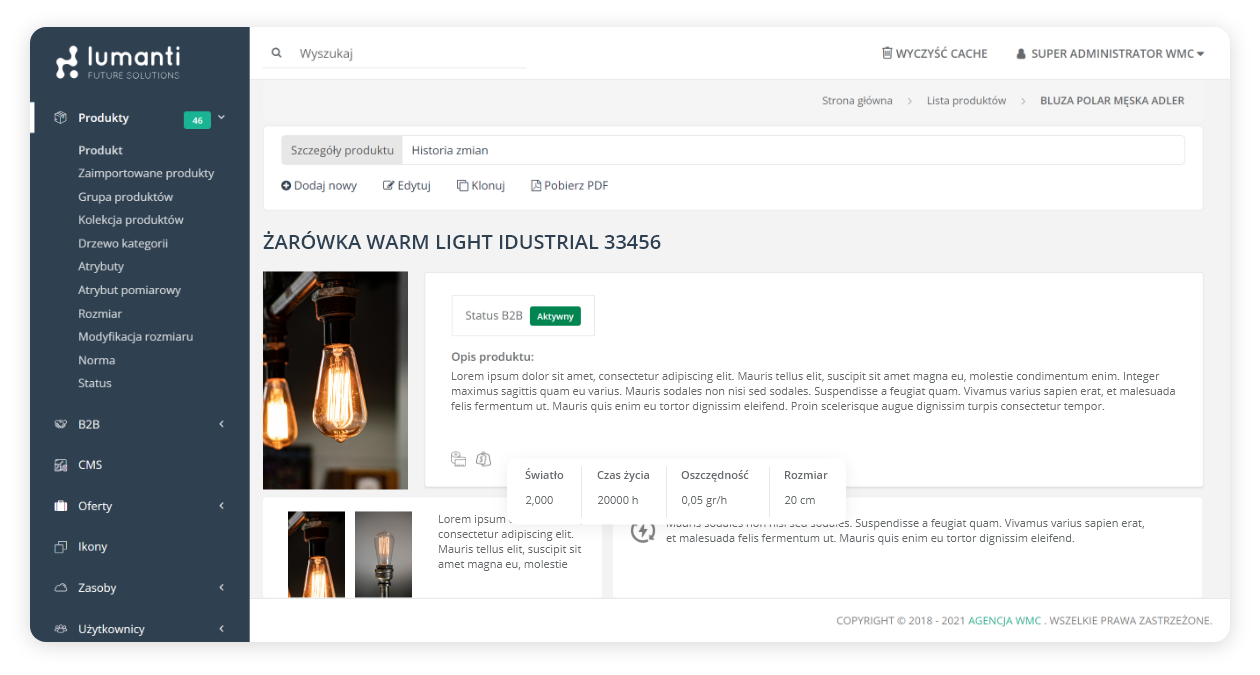Select the second bulb thumbnail image
Image resolution: width=1260 pixels, height=675 pixels.
pyautogui.click(x=383, y=555)
